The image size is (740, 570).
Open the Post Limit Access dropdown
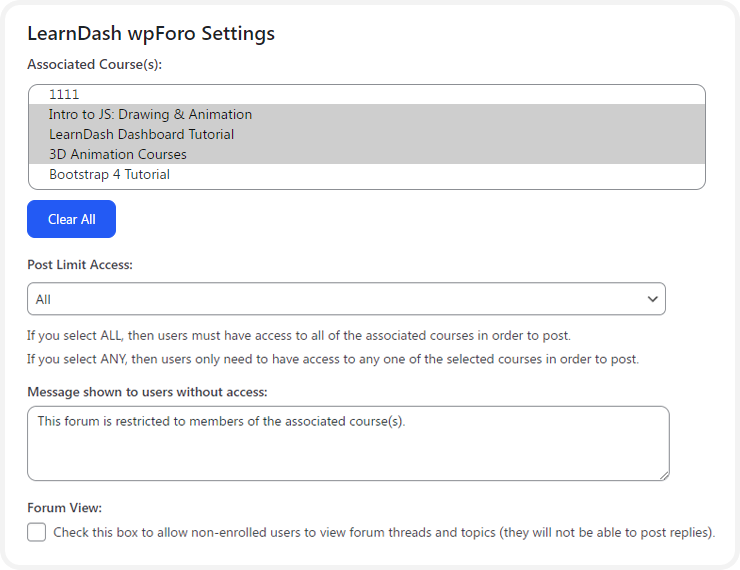[x=346, y=299]
